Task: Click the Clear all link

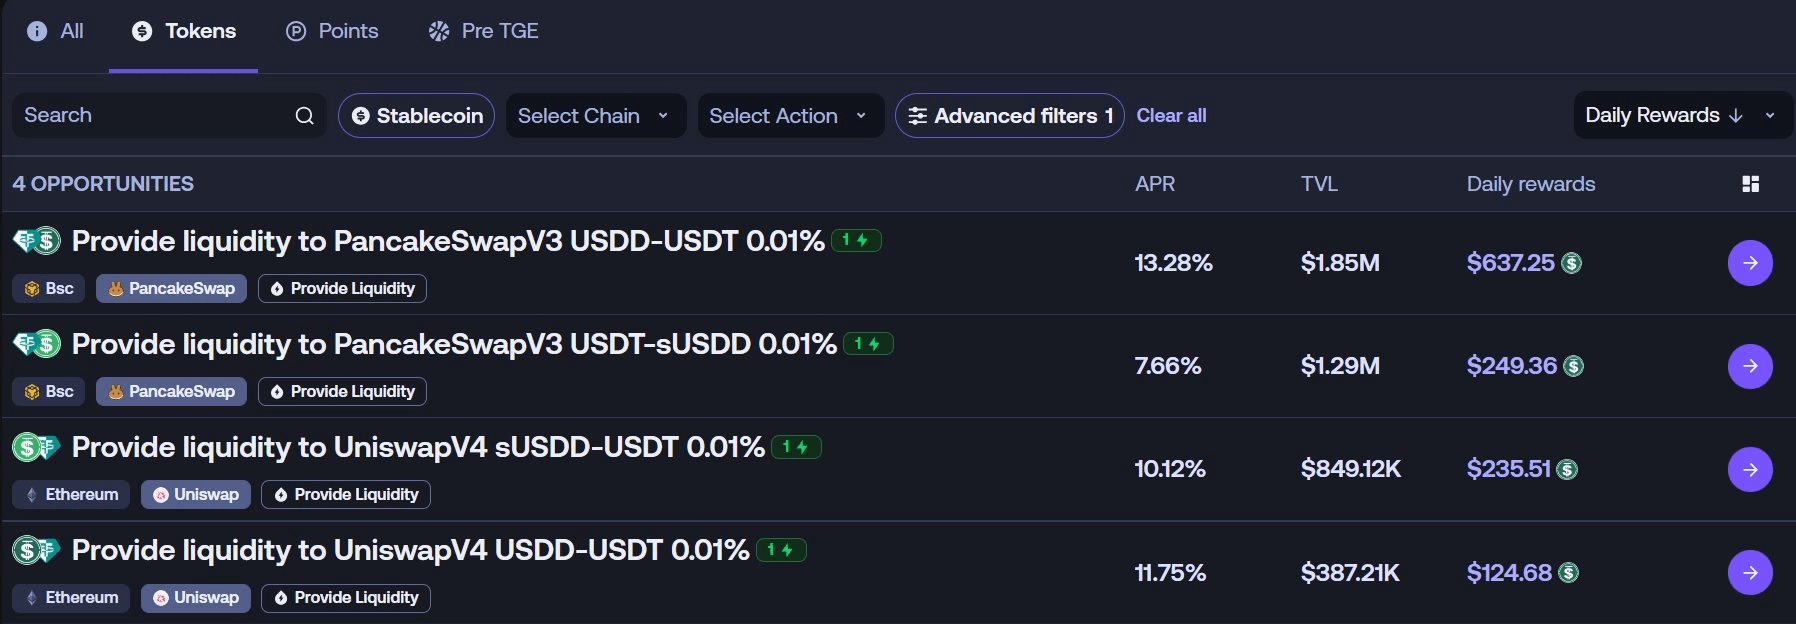Action: tap(1171, 116)
